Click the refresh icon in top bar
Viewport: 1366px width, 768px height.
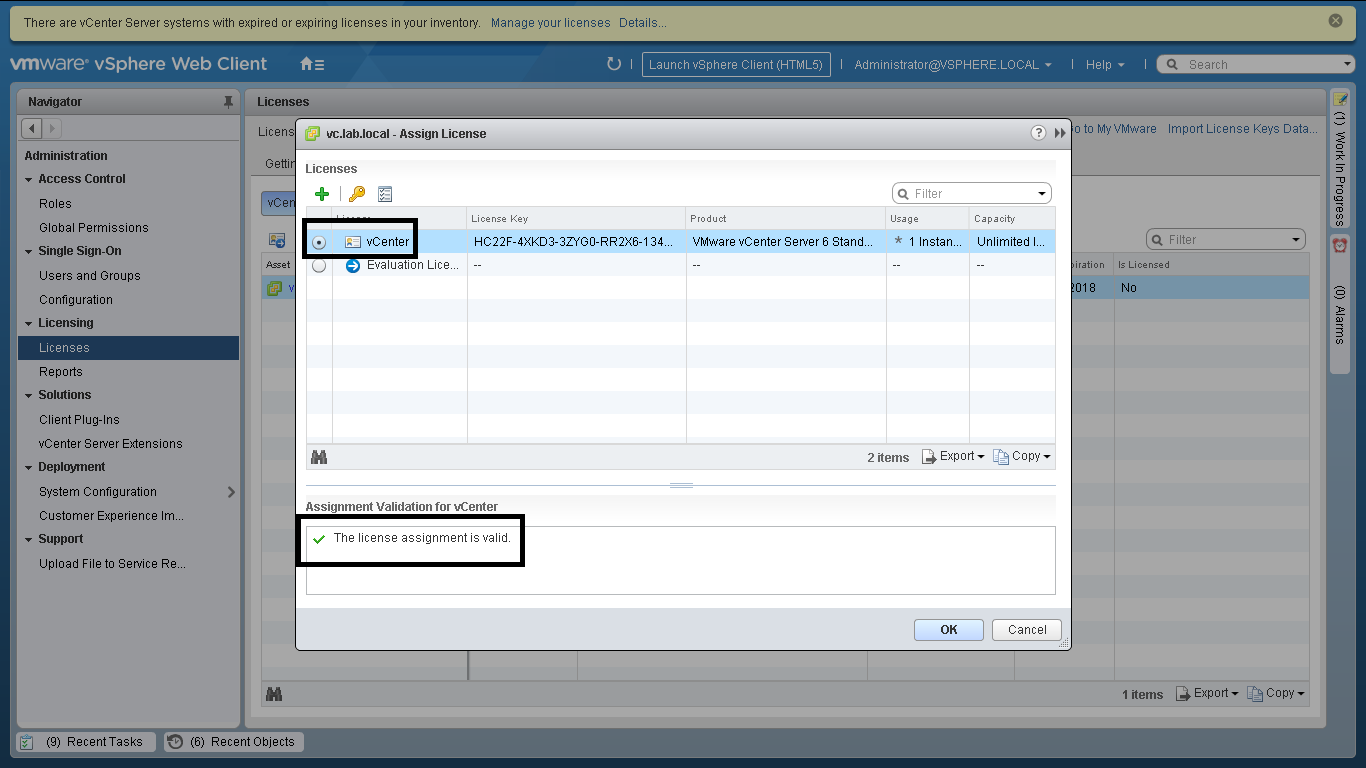(x=614, y=64)
